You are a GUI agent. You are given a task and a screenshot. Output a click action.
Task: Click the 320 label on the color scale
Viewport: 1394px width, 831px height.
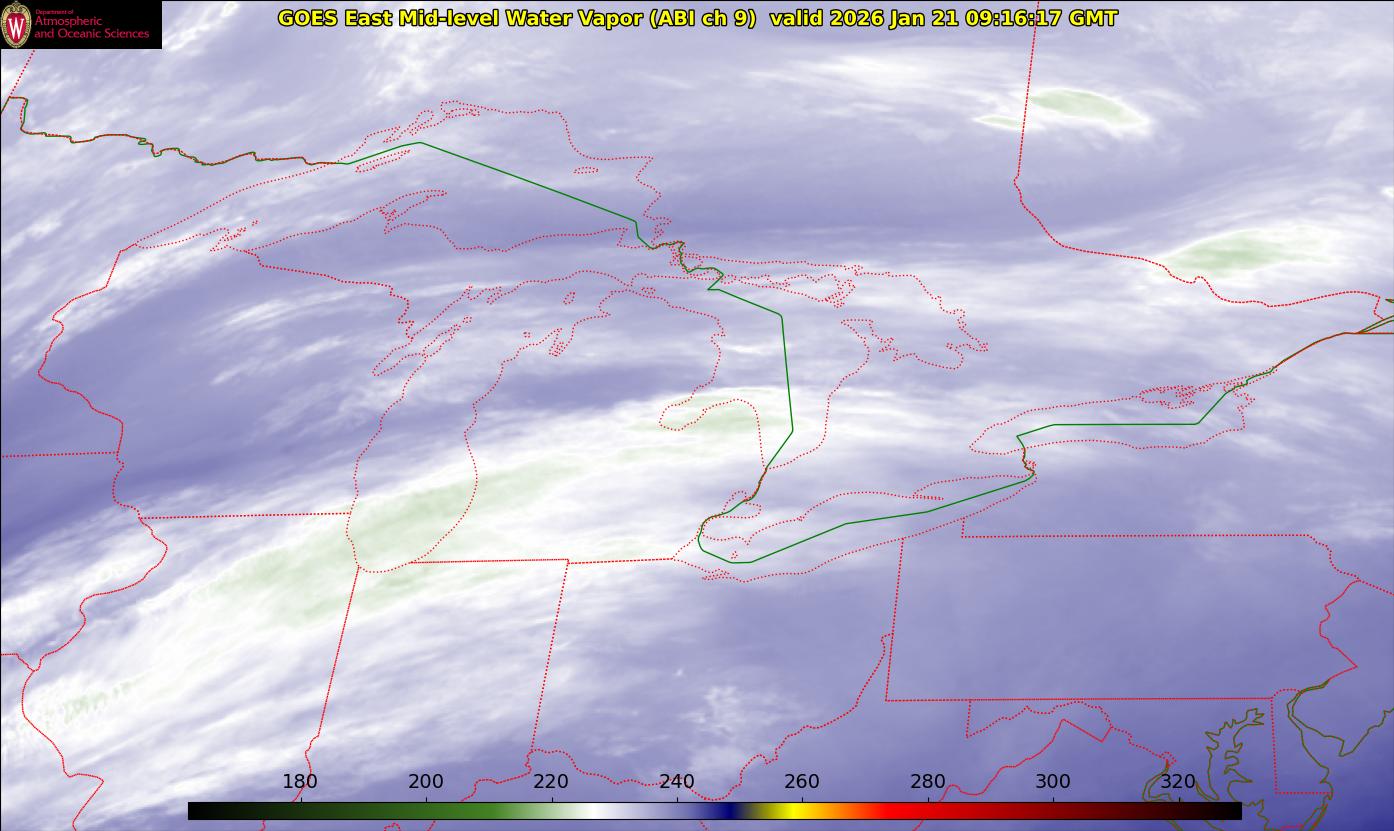tap(1179, 781)
